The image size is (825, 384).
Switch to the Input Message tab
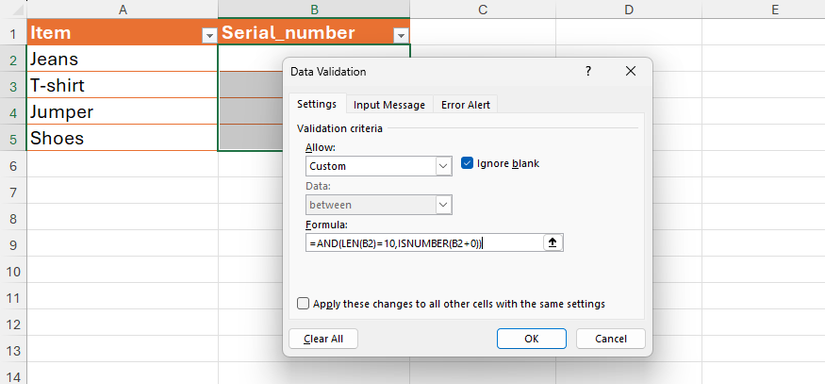389,105
